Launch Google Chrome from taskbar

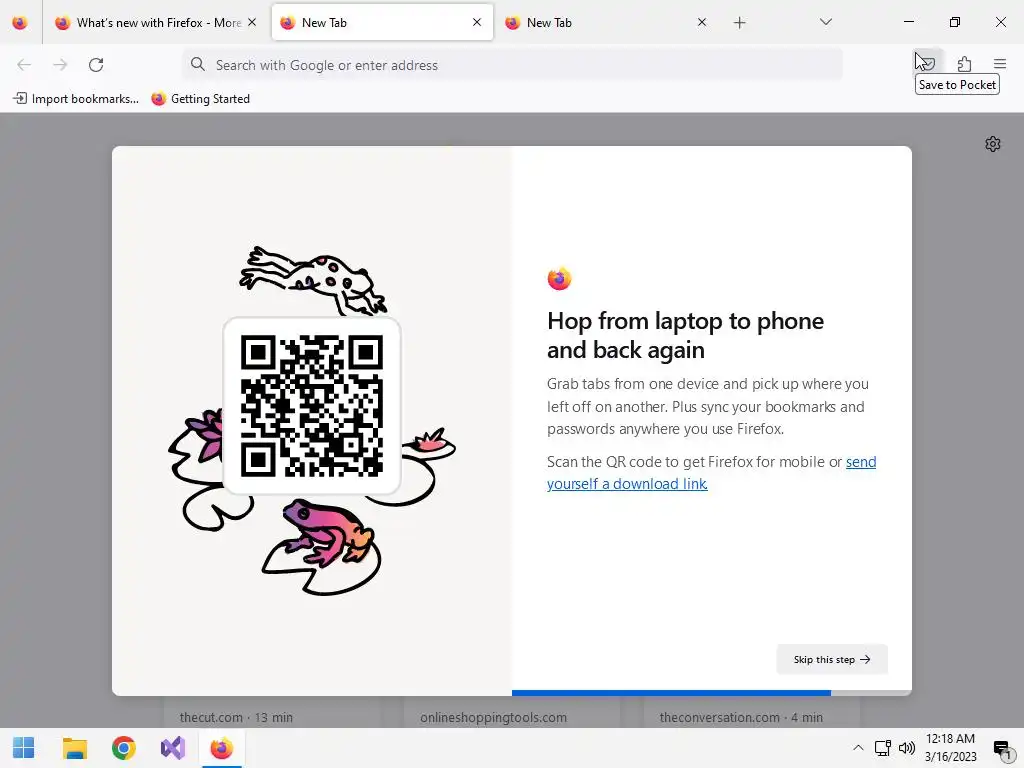(123, 748)
